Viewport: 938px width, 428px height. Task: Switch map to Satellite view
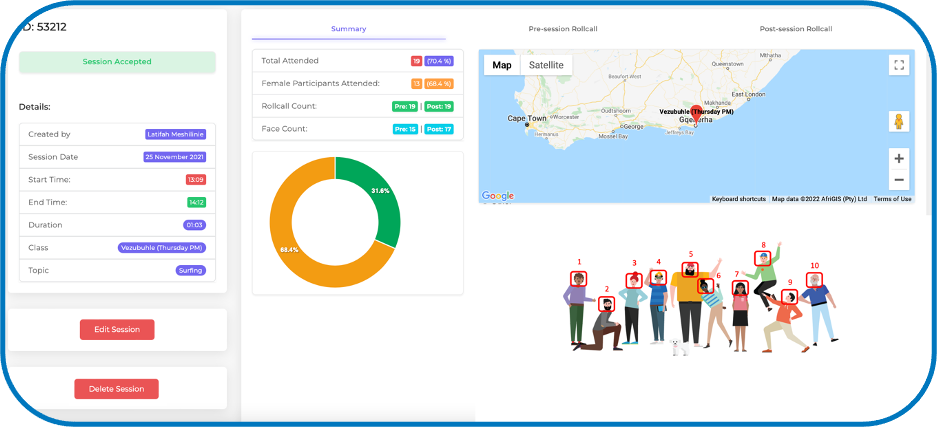(x=546, y=65)
